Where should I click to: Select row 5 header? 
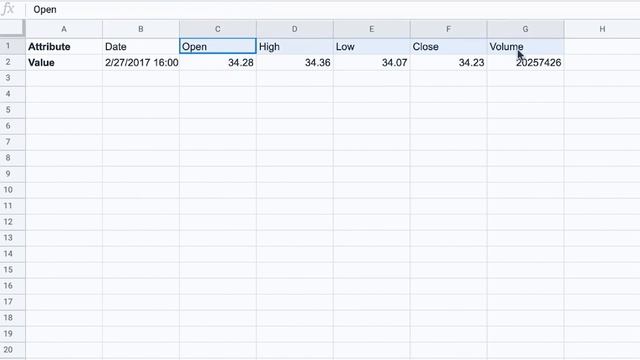tap(12, 110)
